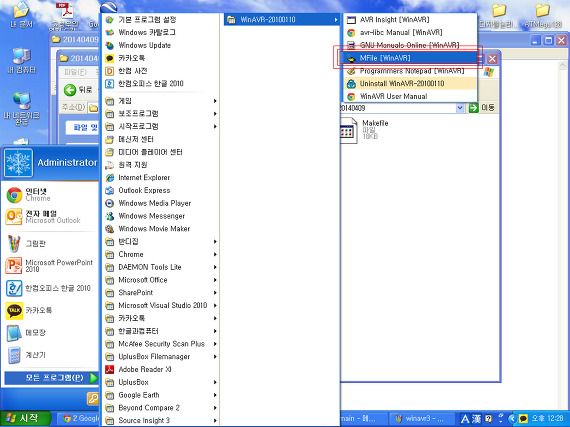Click the Explorer window vertical scrollbar
This screenshot has height=427, width=570.
point(563,235)
